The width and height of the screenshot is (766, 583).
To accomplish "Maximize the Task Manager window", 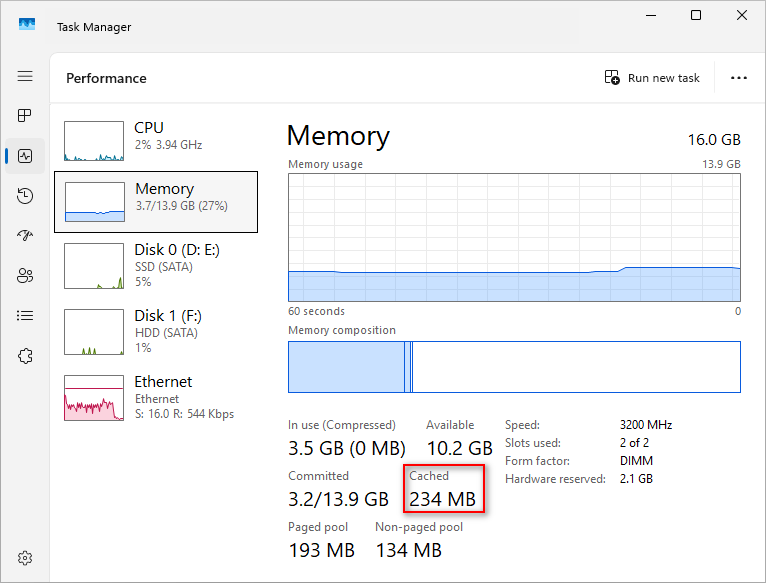I will click(696, 15).
